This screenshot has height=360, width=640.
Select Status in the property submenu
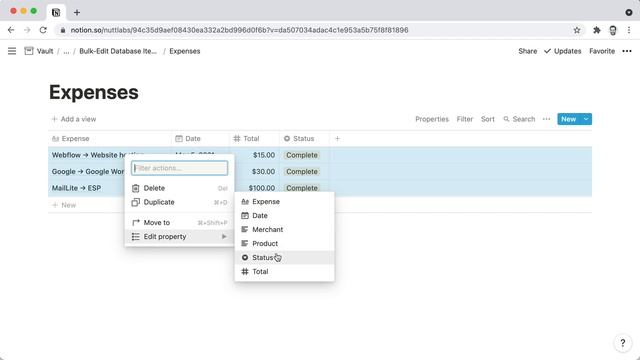pos(284,258)
